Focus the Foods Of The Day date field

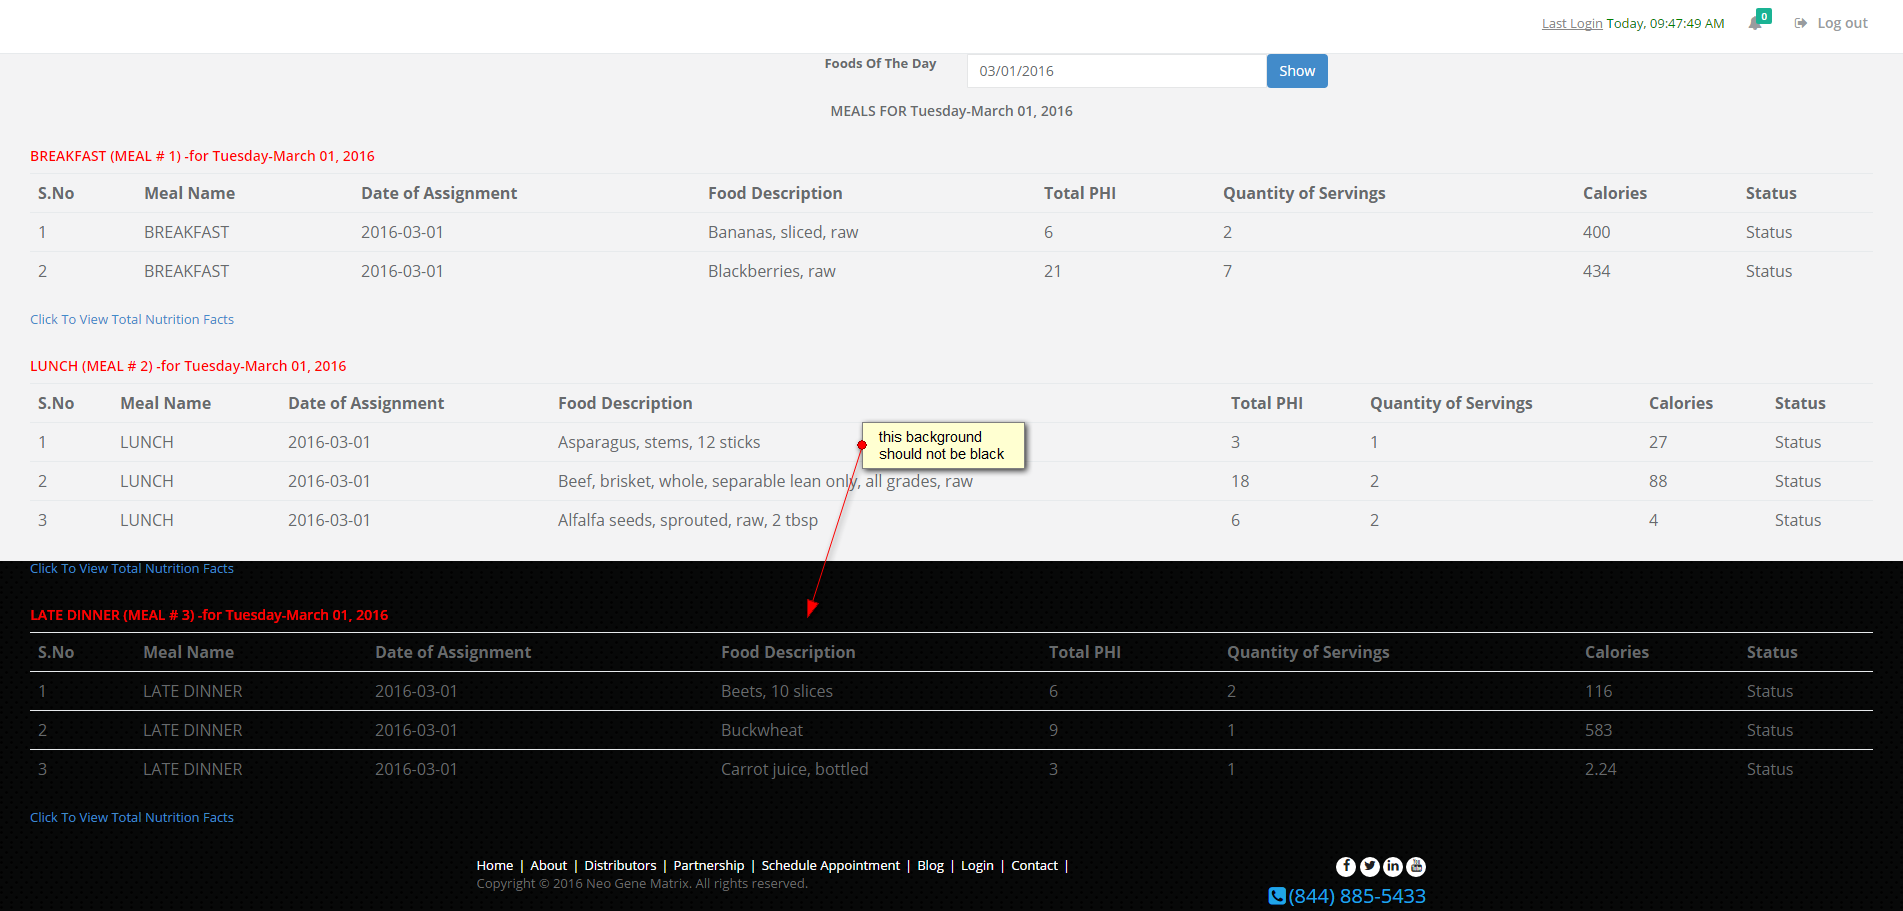(x=1117, y=71)
